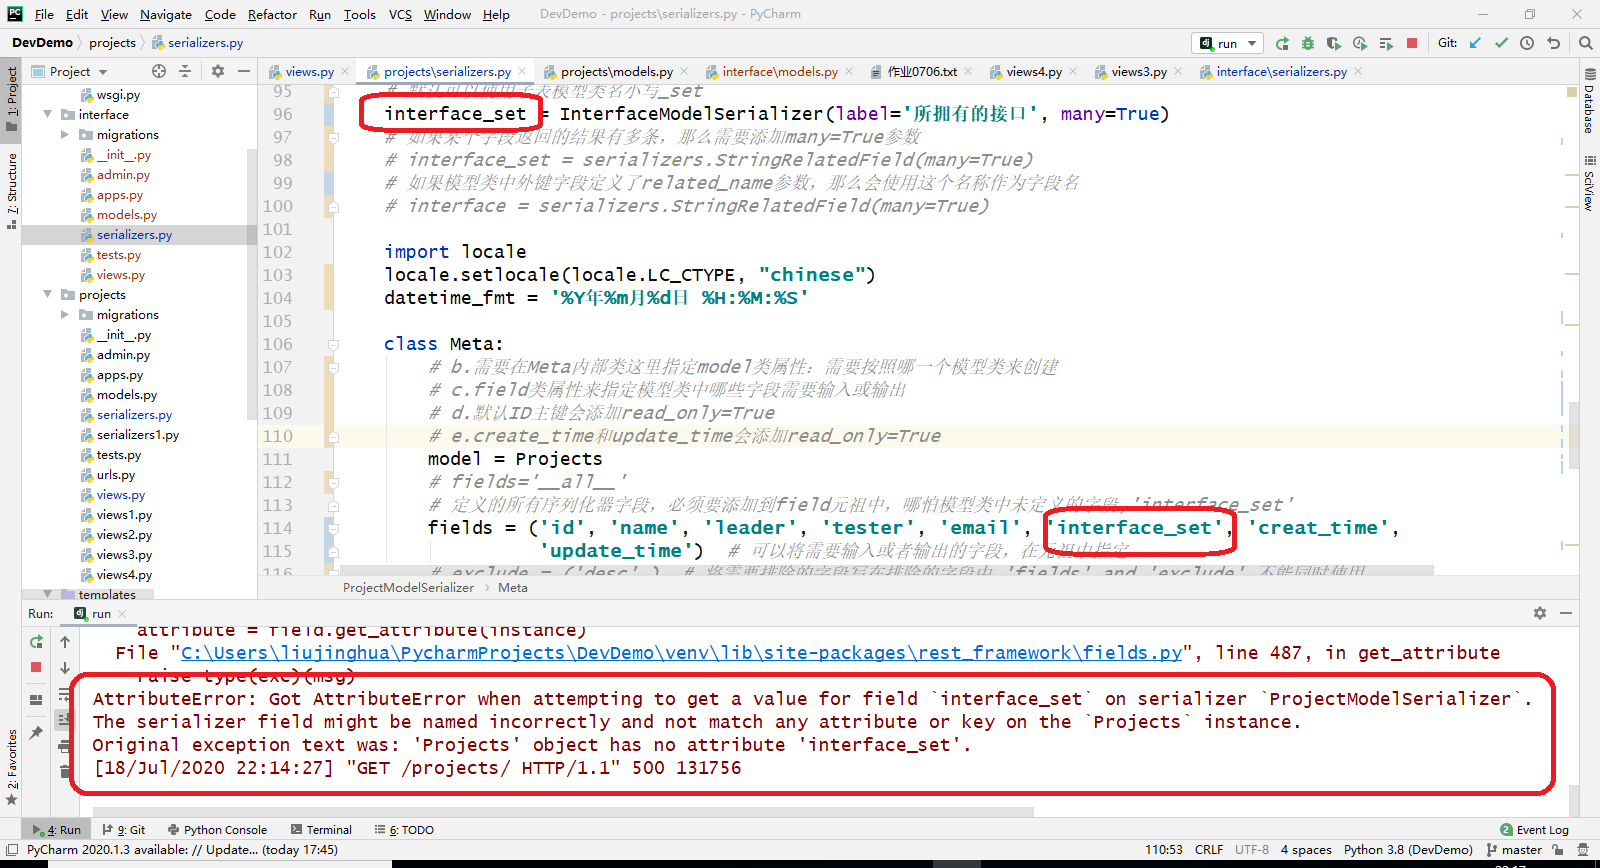Collapse the projects folder in tree
The height and width of the screenshot is (868, 1600).
[47, 294]
